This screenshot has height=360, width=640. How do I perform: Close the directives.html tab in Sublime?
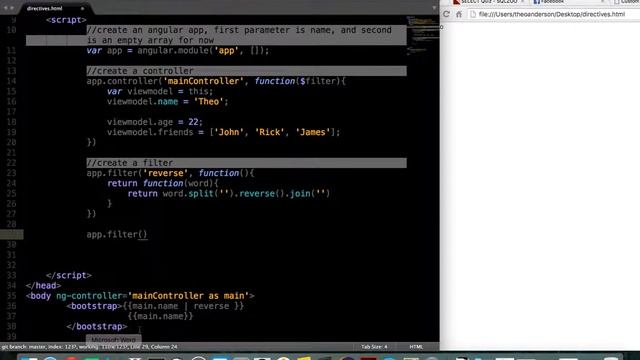82,8
